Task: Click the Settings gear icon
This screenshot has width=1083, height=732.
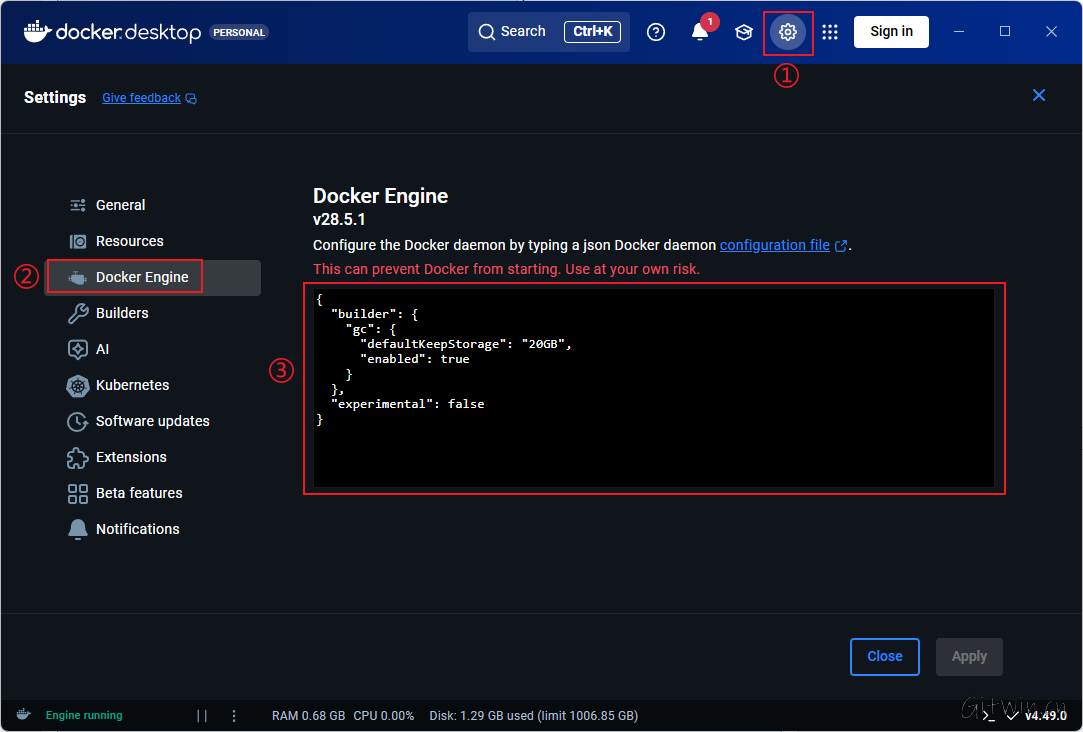Action: tap(788, 32)
